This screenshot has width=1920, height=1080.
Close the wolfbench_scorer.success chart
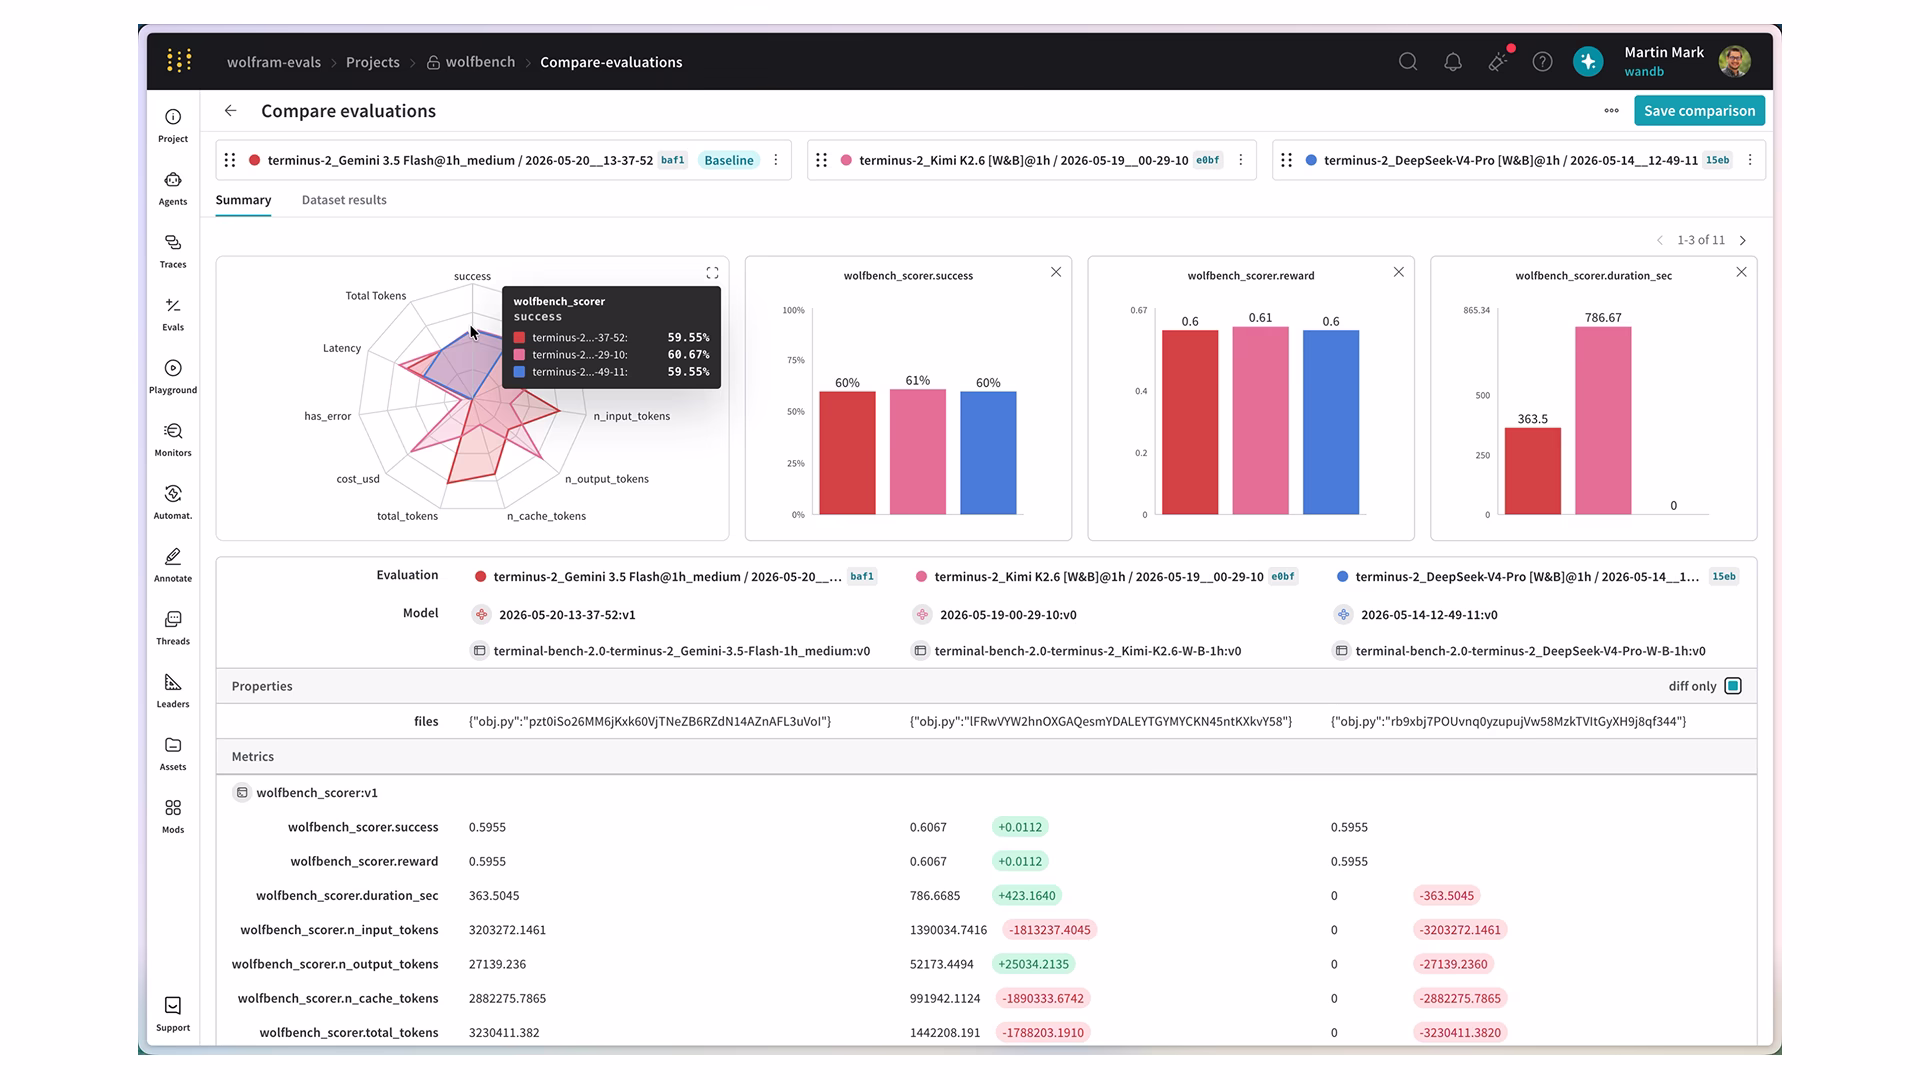click(x=1056, y=272)
